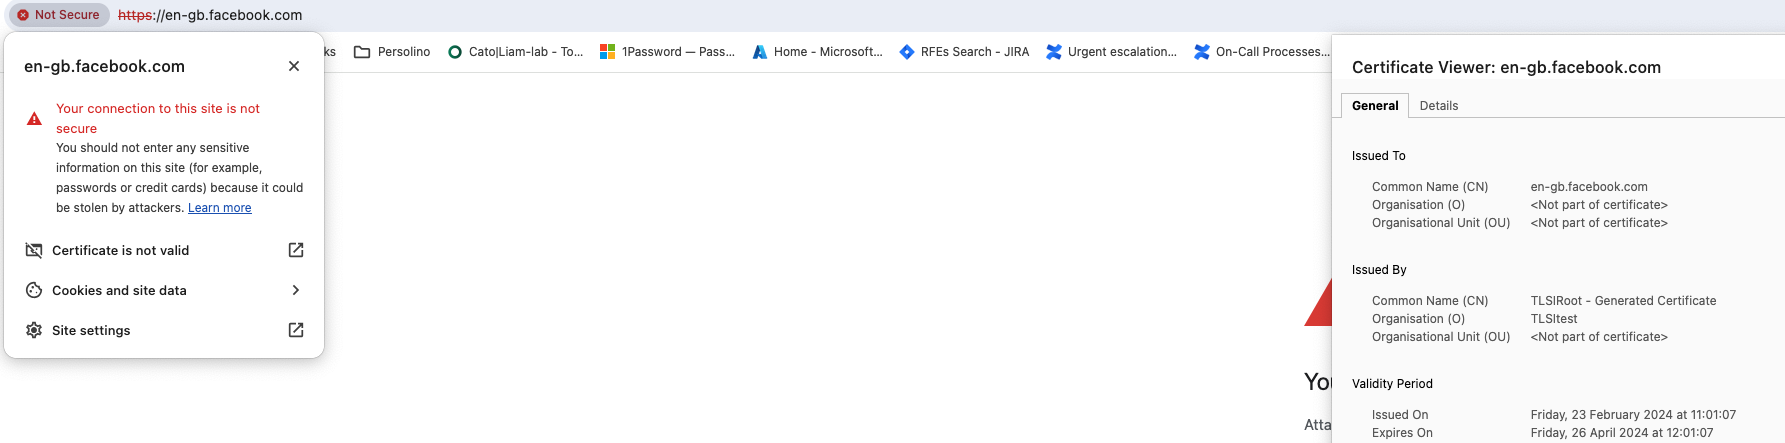Open Site settings

(x=164, y=330)
